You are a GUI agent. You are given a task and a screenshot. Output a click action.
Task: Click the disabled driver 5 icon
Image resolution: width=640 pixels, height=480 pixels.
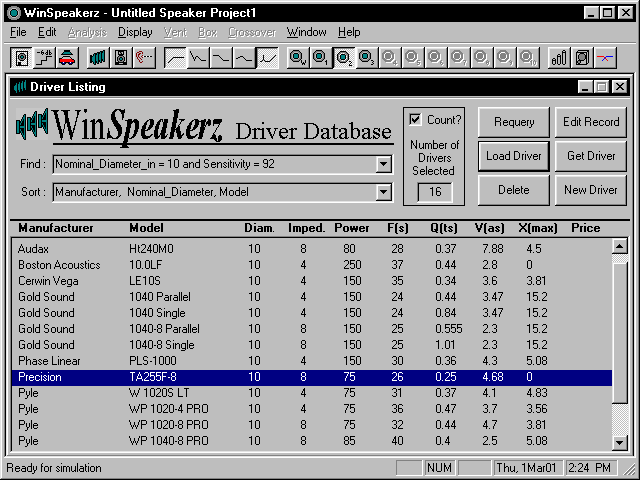pos(413,58)
